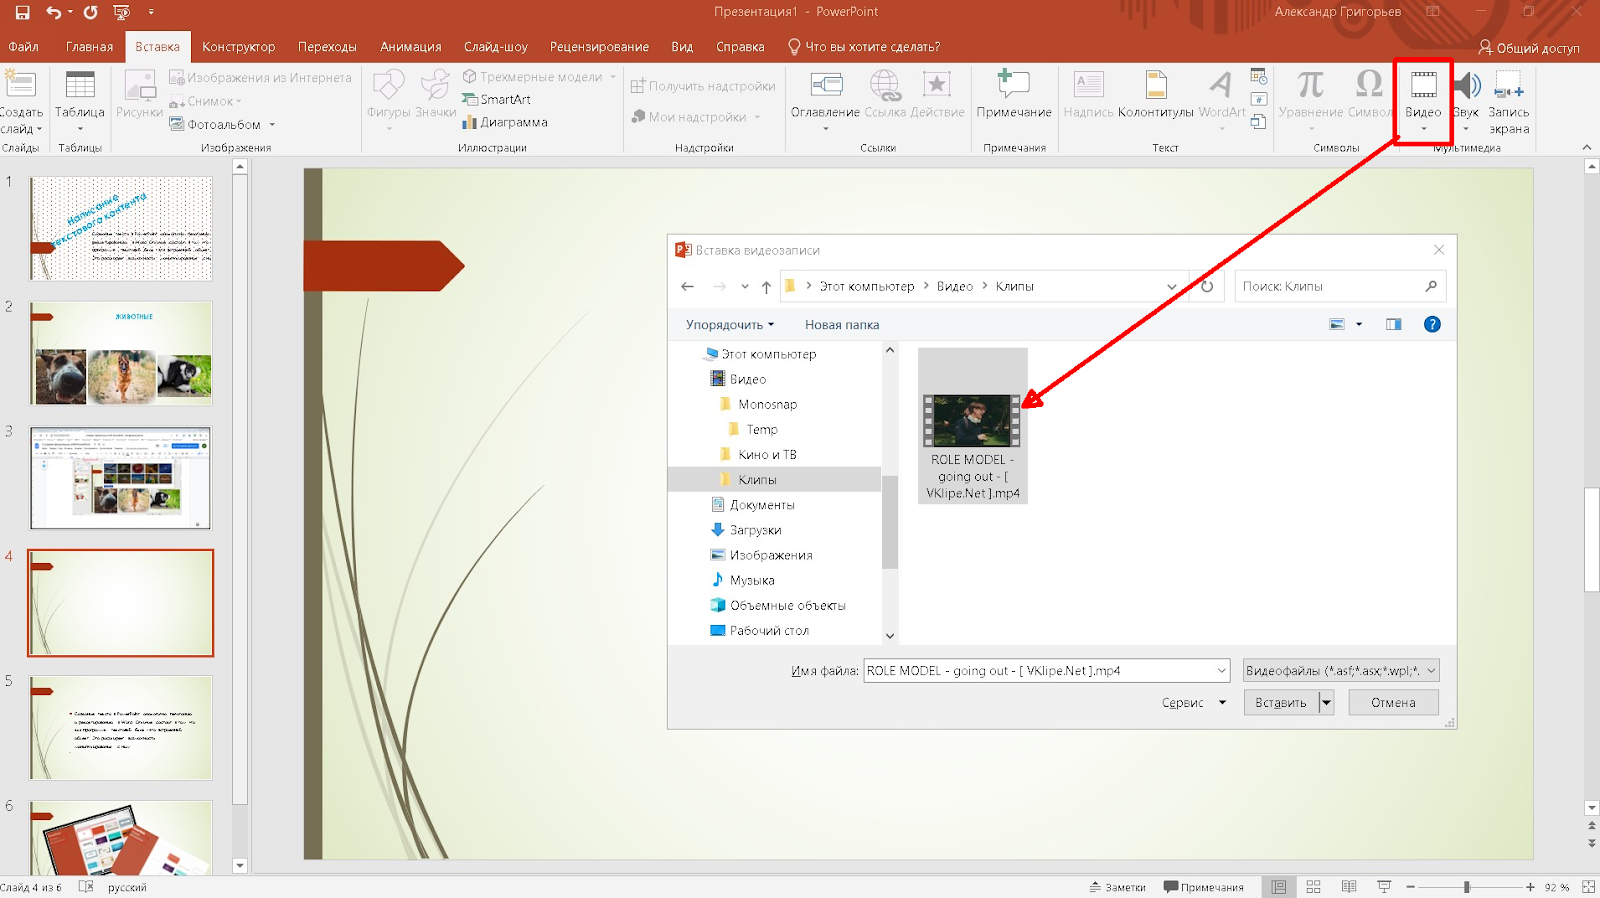
Task: Click the zoom slider in status bar
Action: point(1467,887)
